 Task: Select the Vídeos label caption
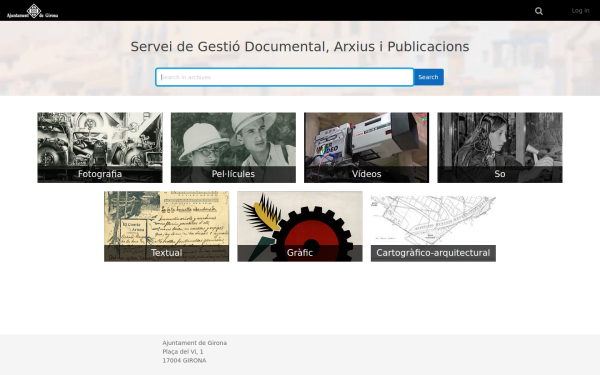pos(367,174)
